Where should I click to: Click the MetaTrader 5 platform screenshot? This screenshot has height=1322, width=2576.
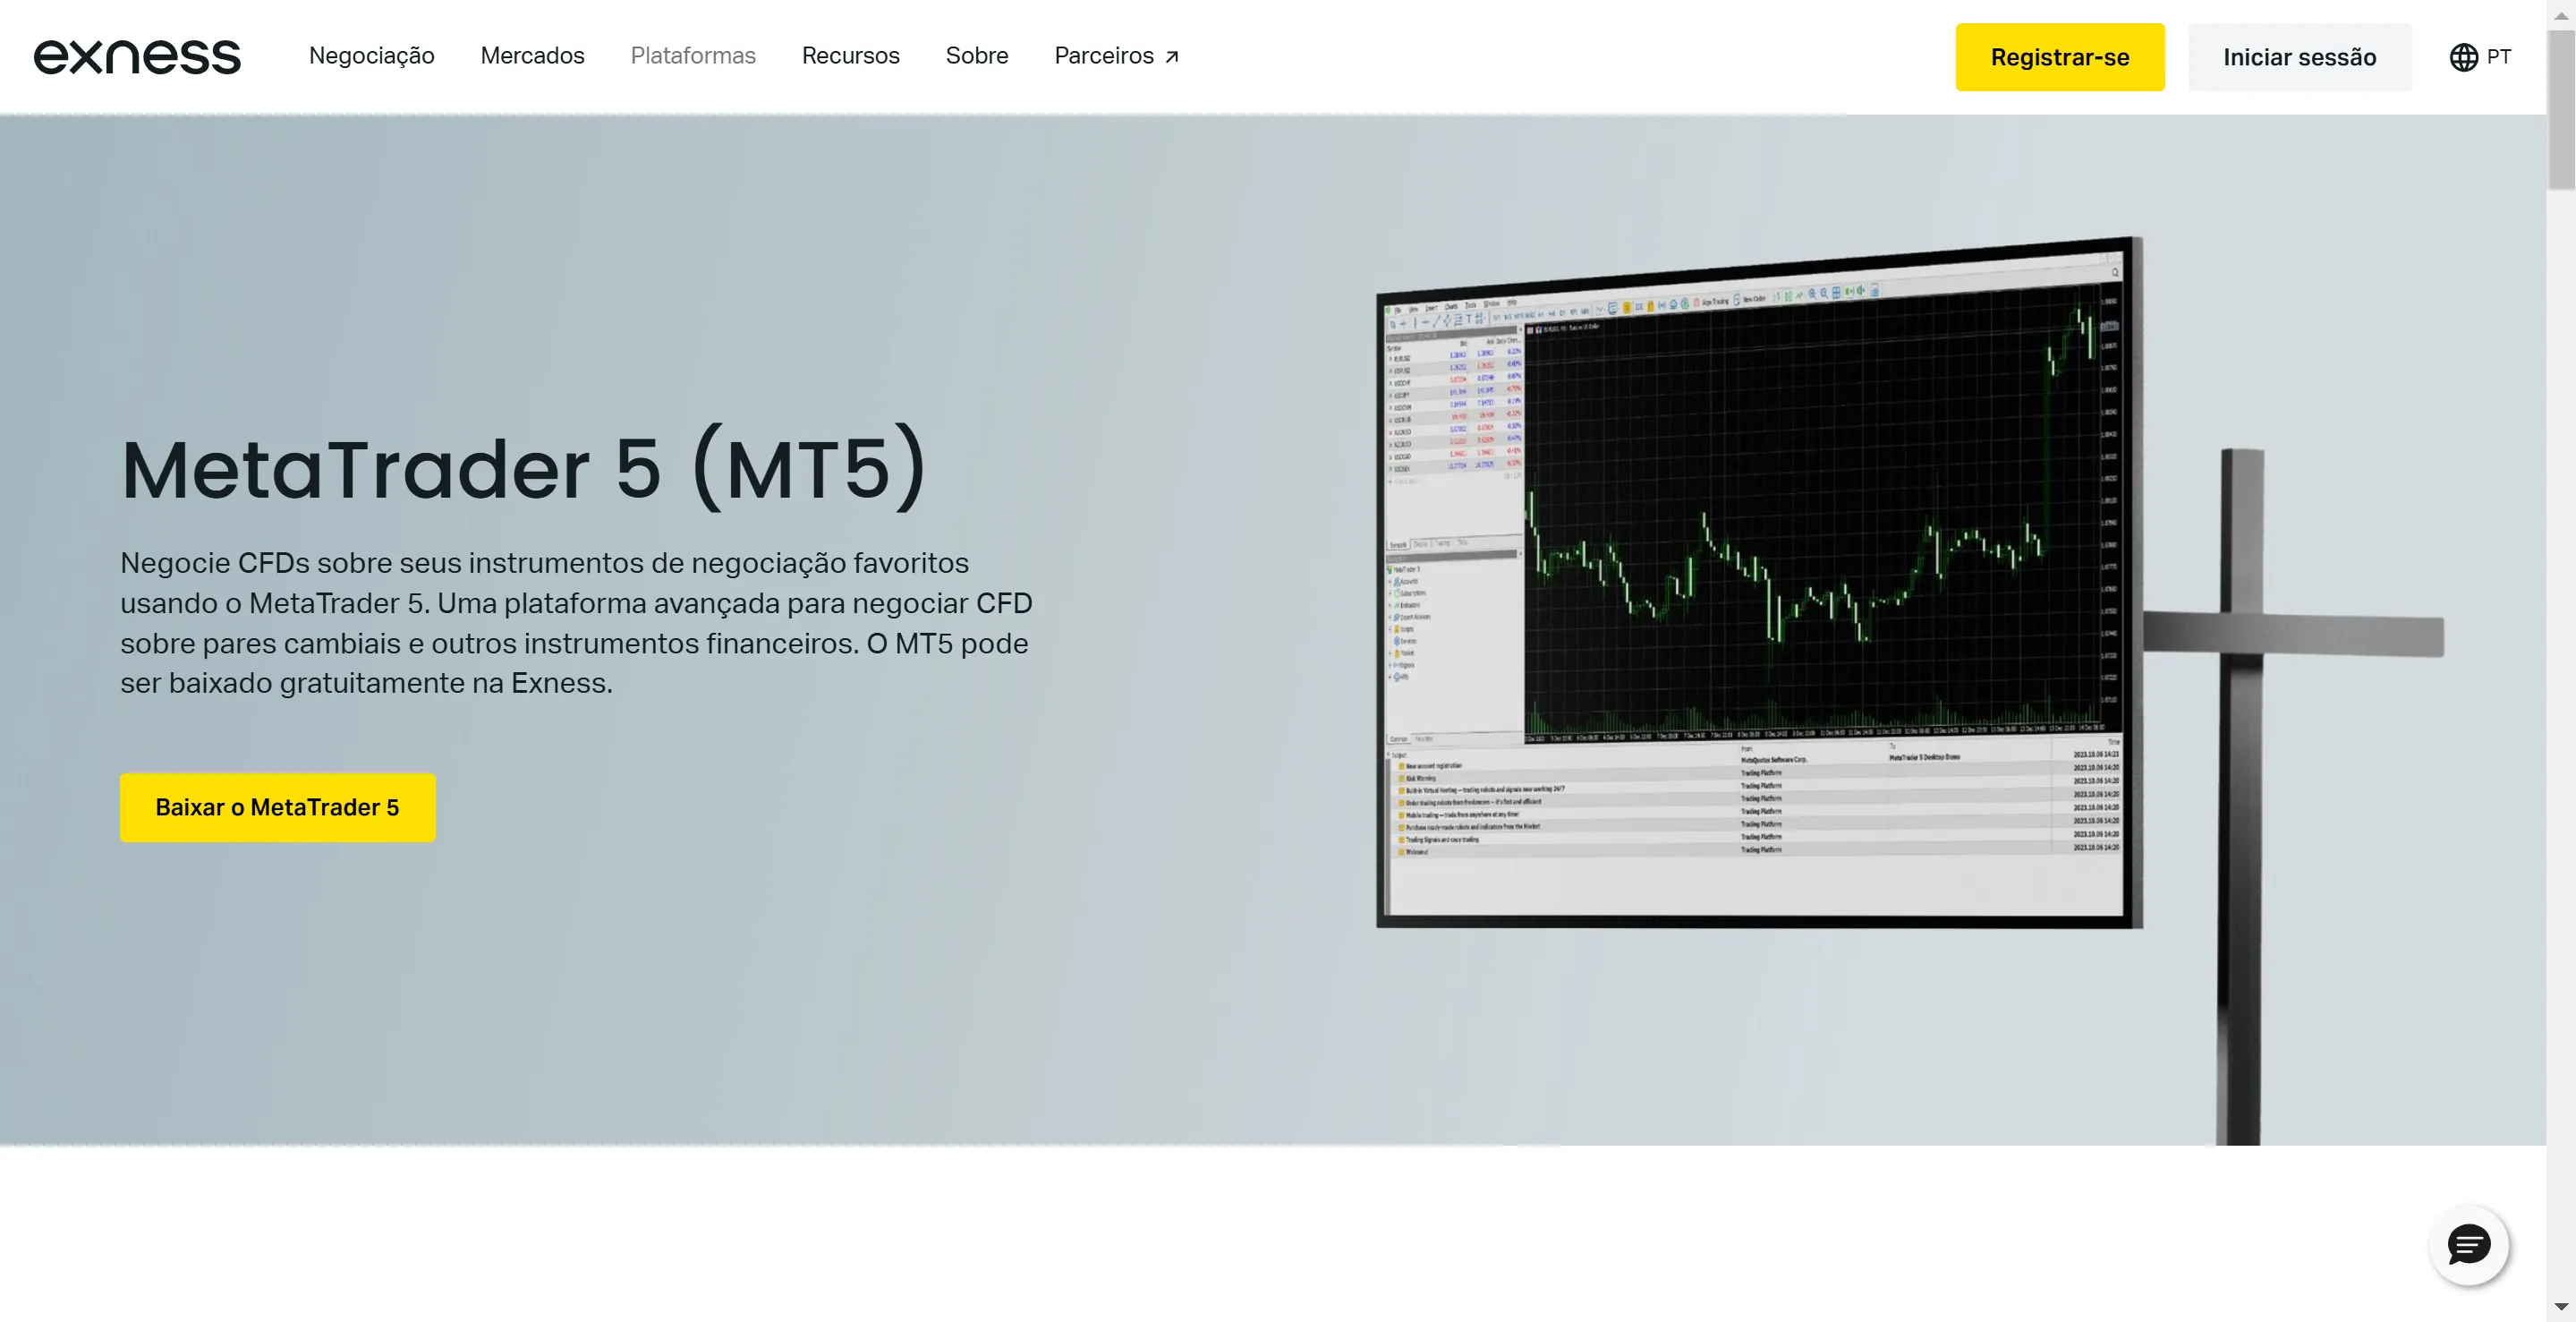(x=1759, y=582)
